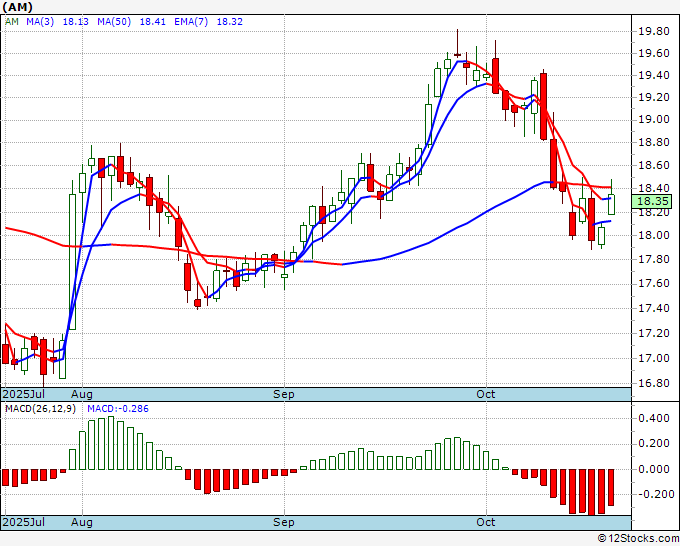Click the (AM) ticker title
This screenshot has width=680, height=546.
point(19,6)
